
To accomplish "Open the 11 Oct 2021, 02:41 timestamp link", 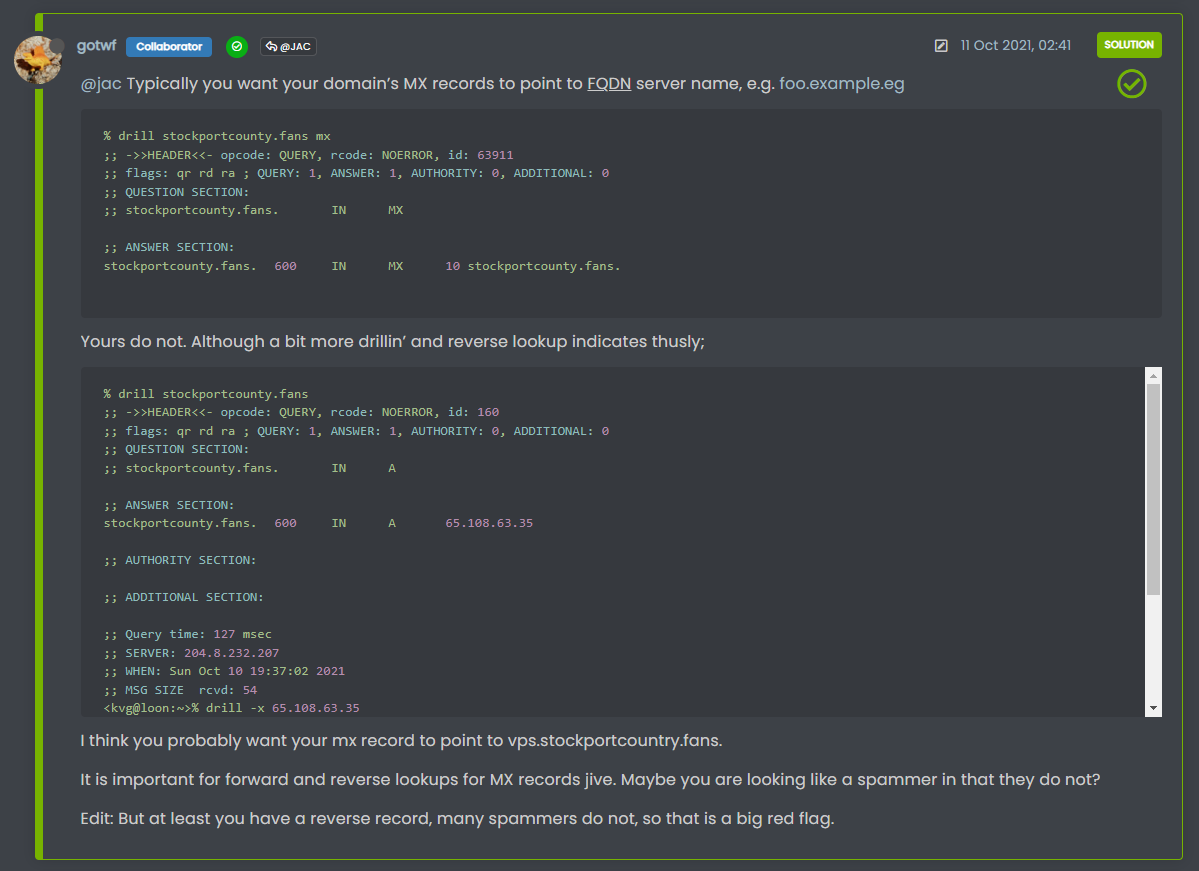I will pyautogui.click(x=1015, y=46).
